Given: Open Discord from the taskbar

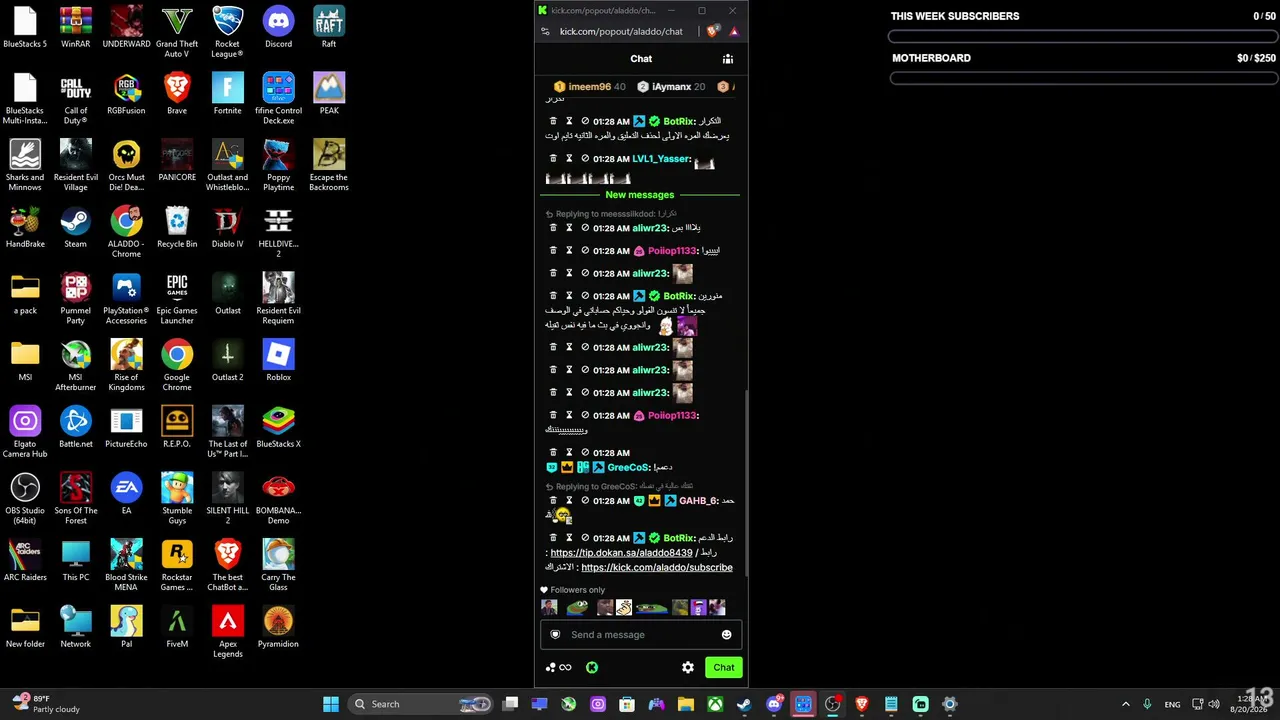Looking at the screenshot, I should point(774,704).
